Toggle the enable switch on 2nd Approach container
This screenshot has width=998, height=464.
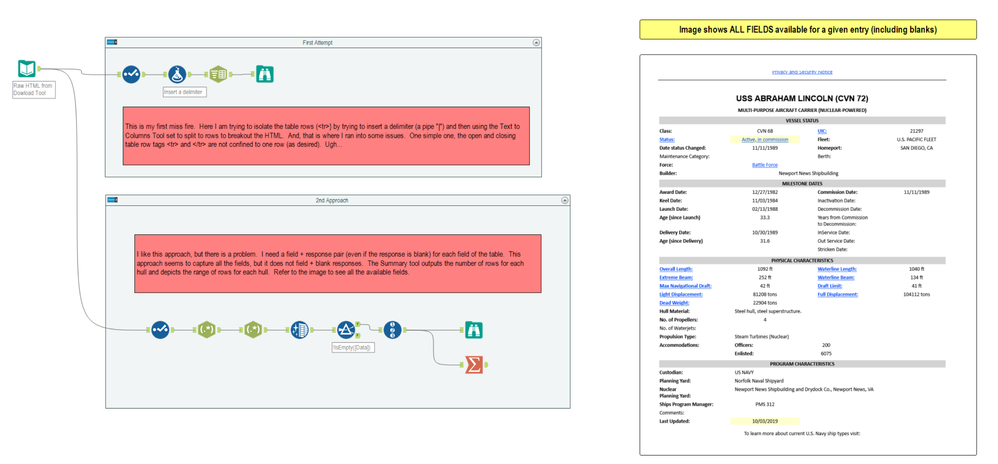click(x=112, y=200)
